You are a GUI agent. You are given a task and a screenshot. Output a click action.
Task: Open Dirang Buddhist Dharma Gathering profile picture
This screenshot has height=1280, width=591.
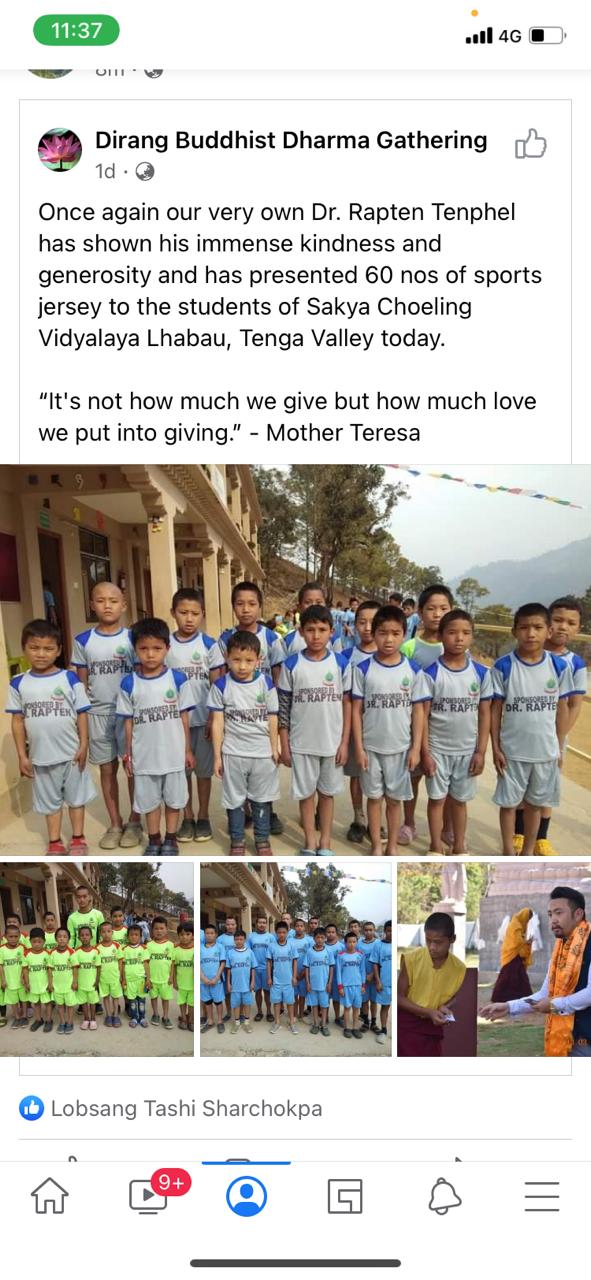point(59,150)
